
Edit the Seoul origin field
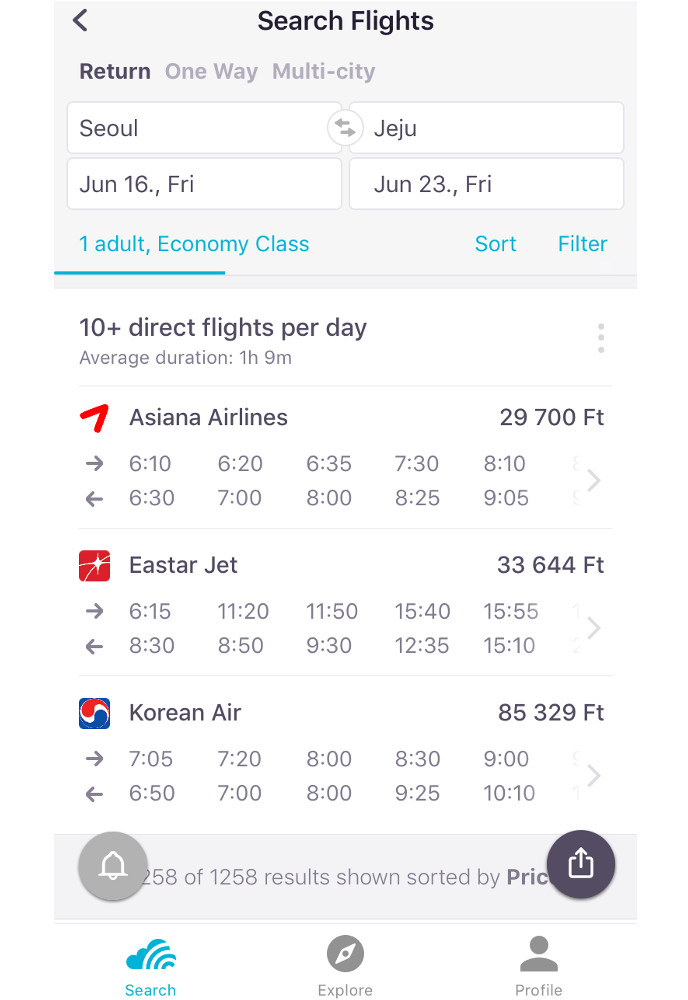click(x=204, y=128)
